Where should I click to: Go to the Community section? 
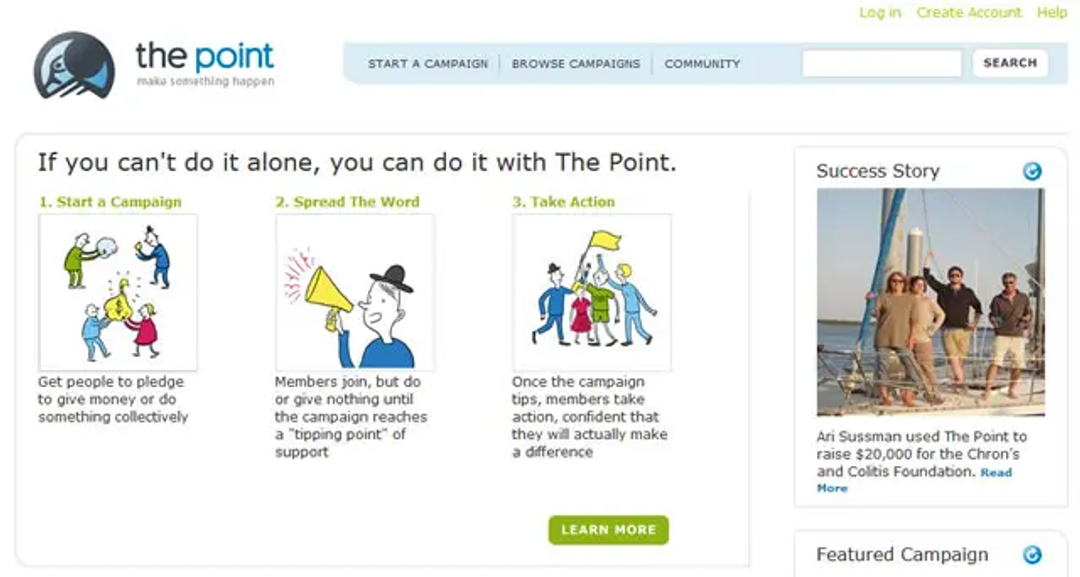pos(702,63)
